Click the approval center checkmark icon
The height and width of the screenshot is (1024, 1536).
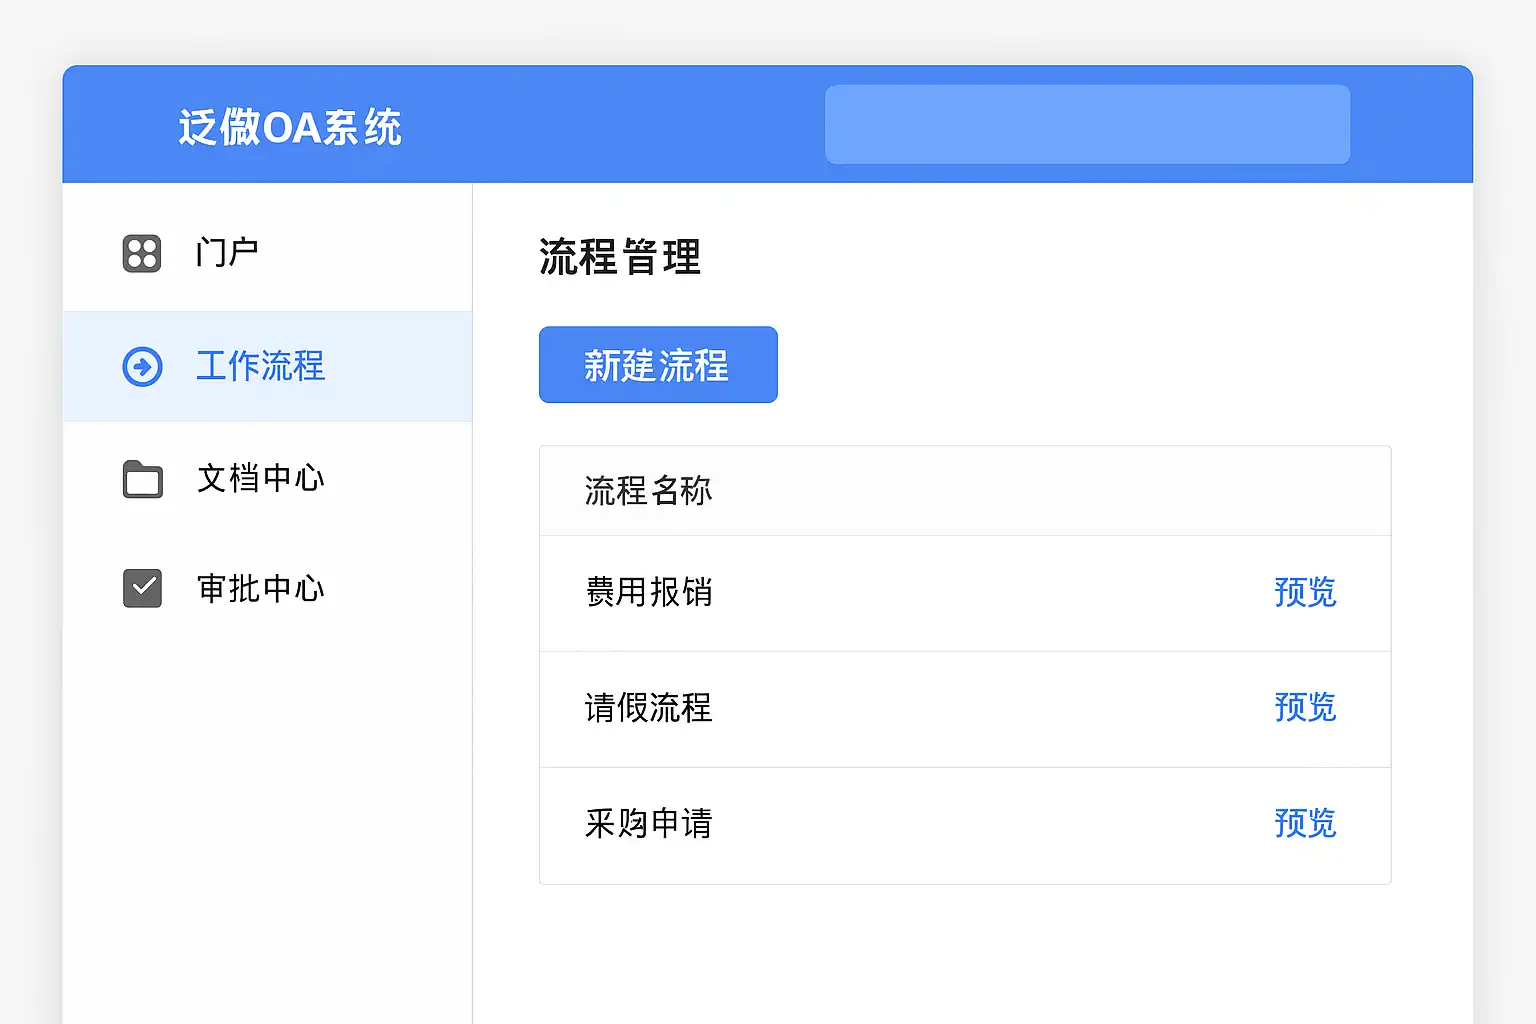pyautogui.click(x=142, y=589)
